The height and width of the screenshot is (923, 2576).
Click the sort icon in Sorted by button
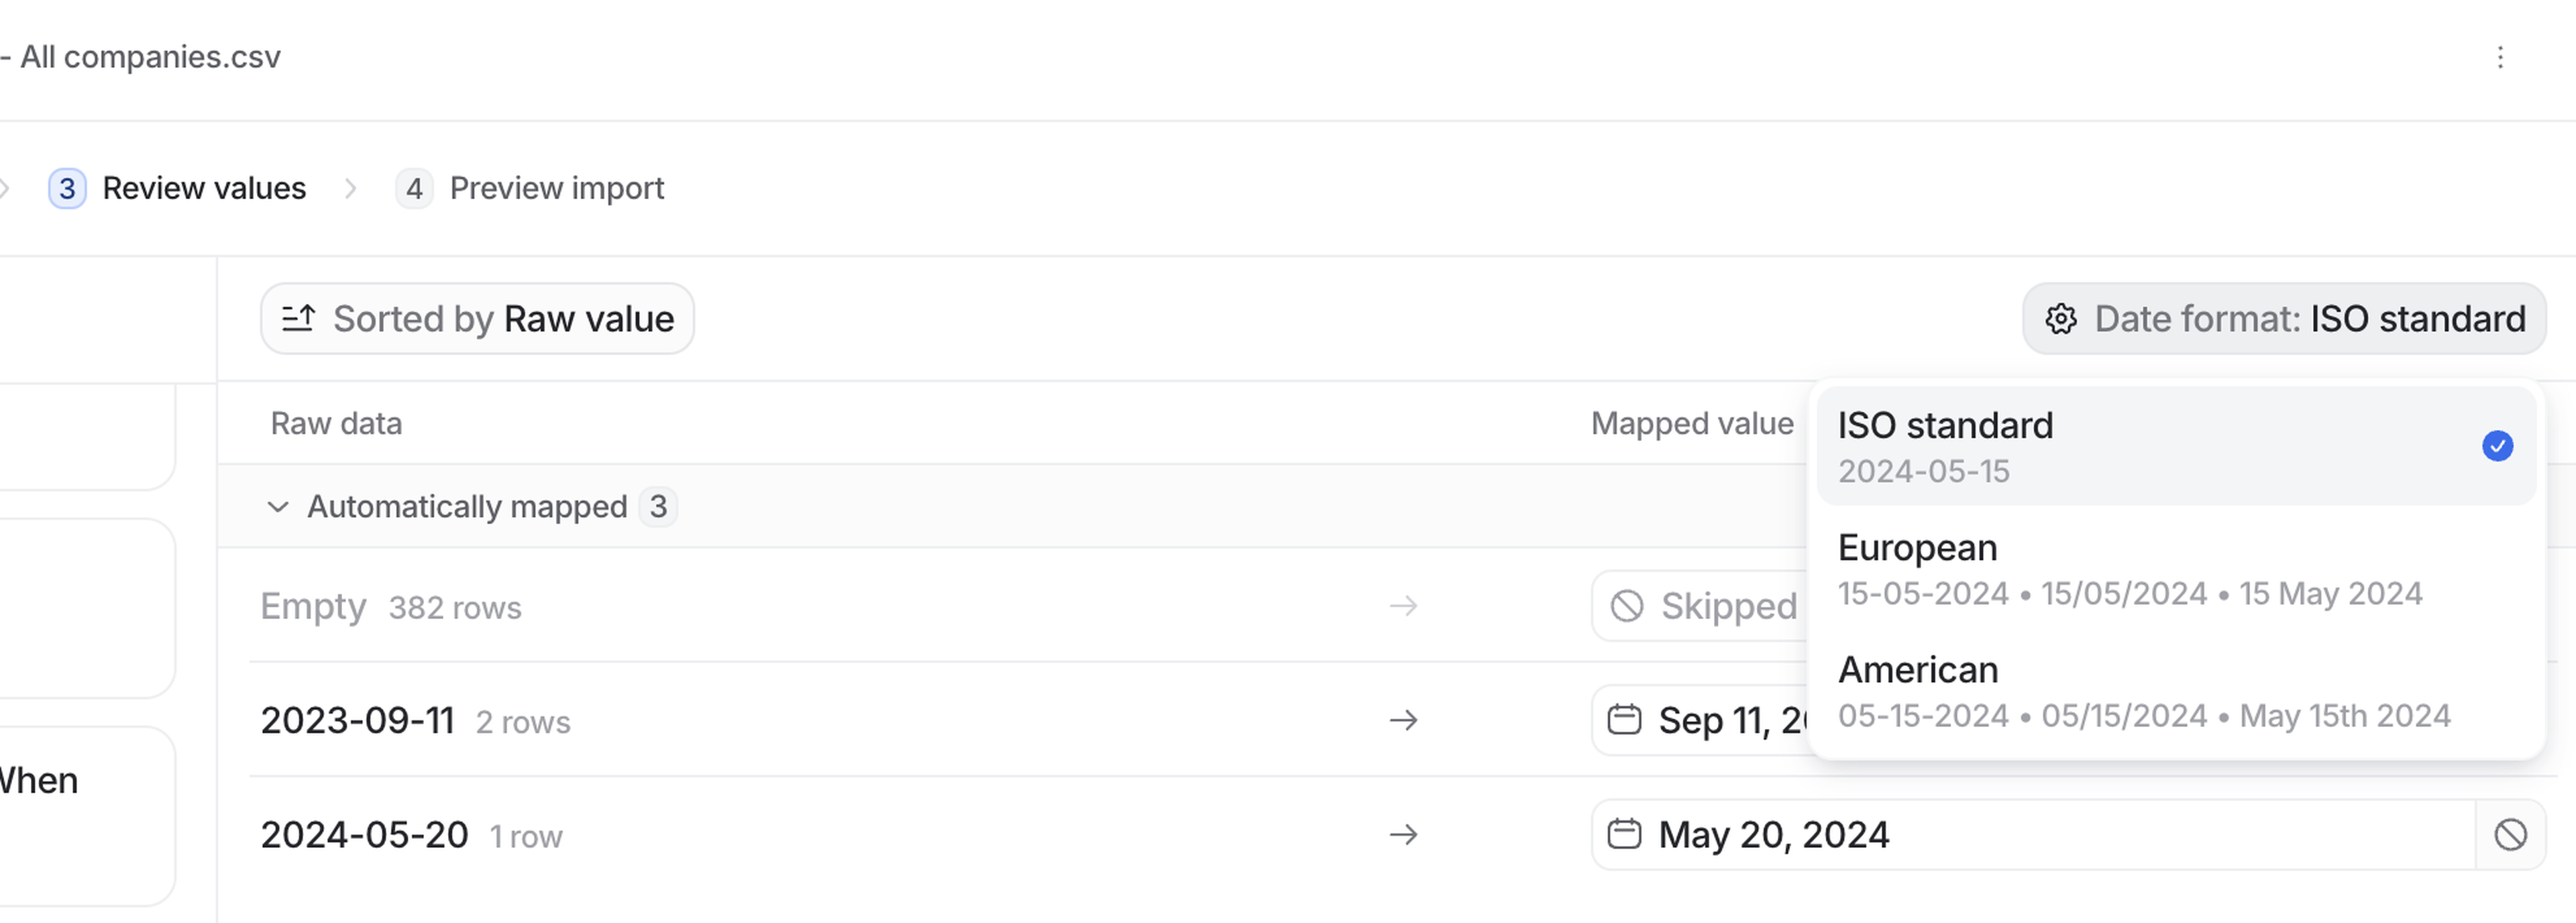(298, 319)
